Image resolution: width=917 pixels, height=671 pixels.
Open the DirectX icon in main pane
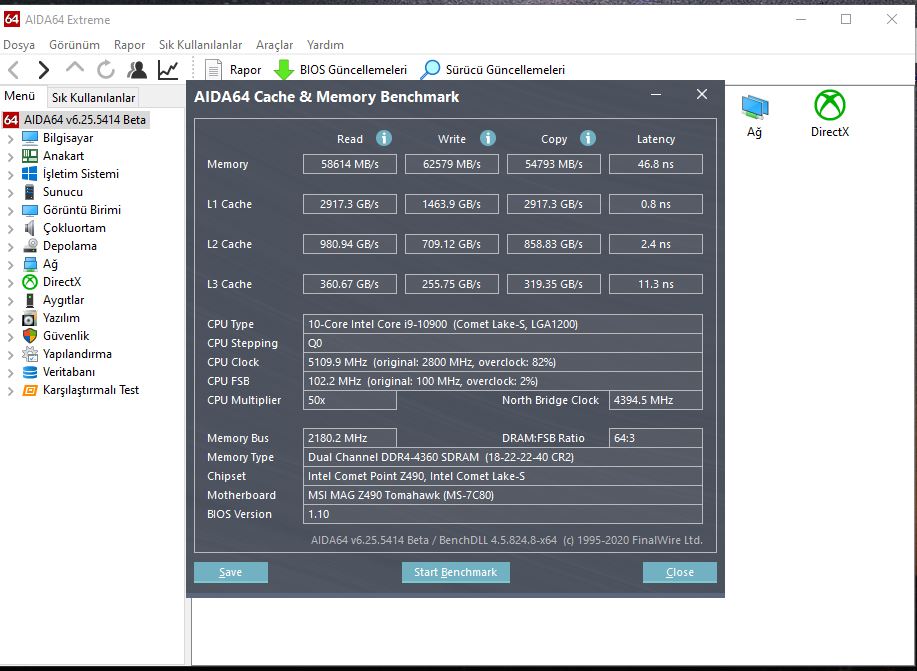(830, 105)
